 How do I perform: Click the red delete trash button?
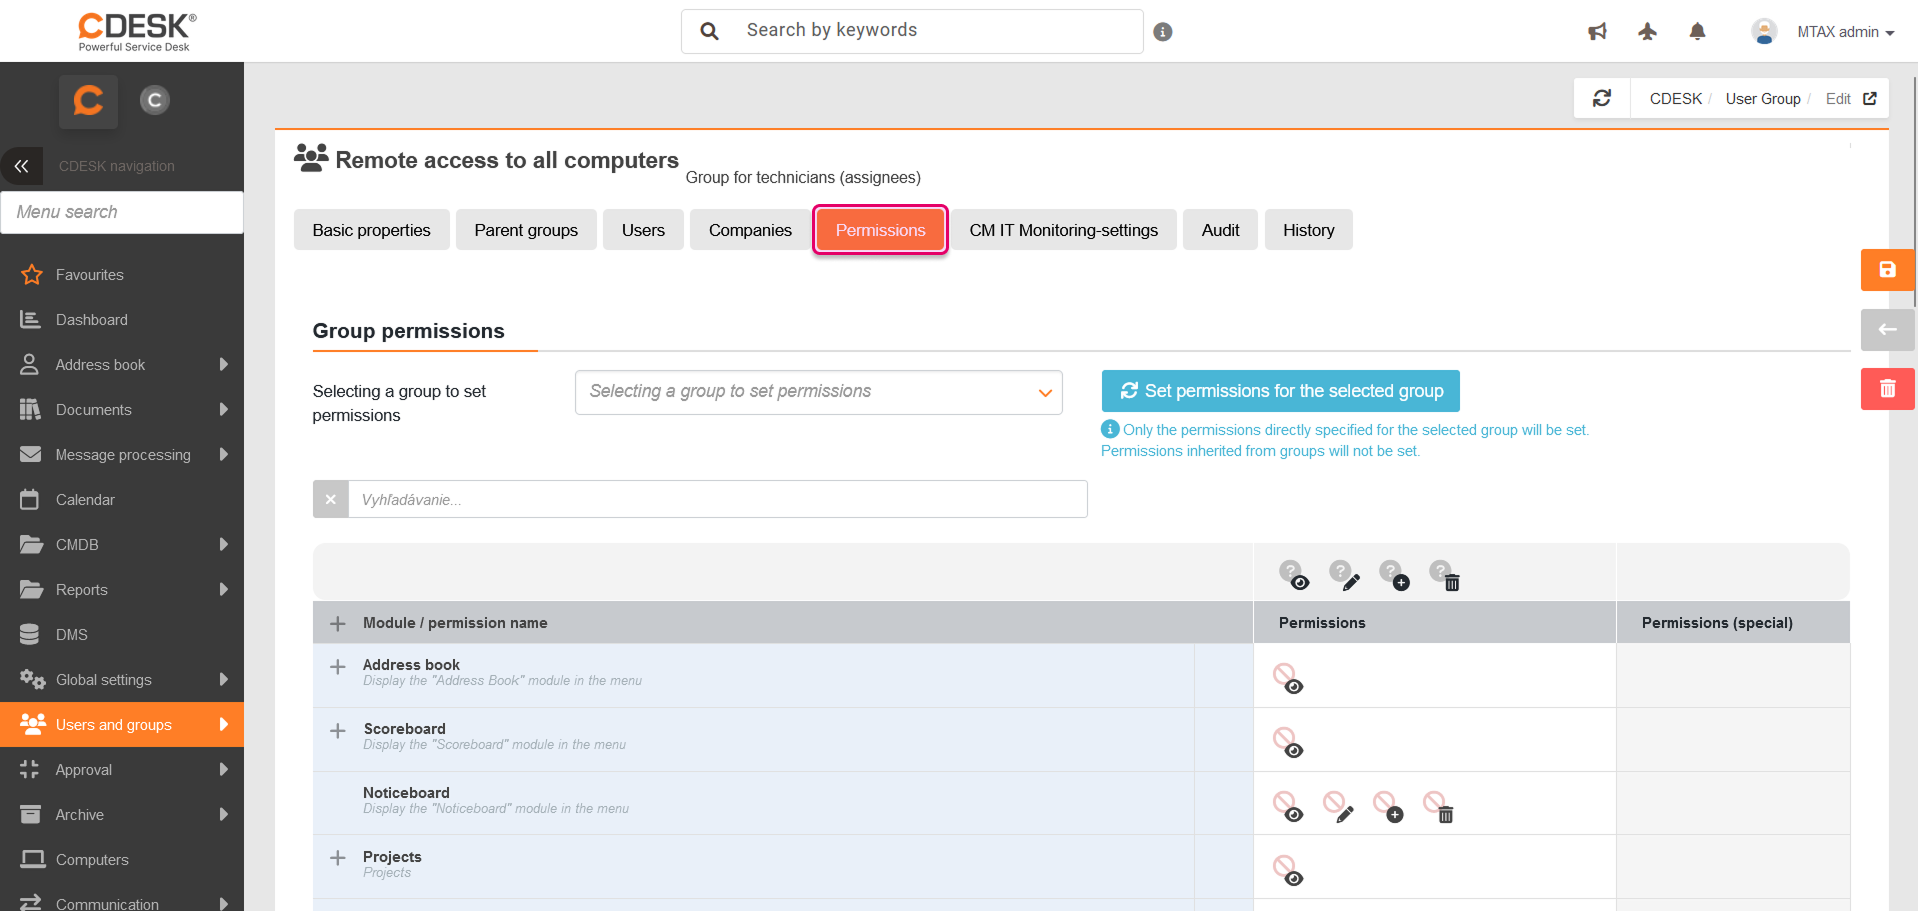click(1886, 389)
